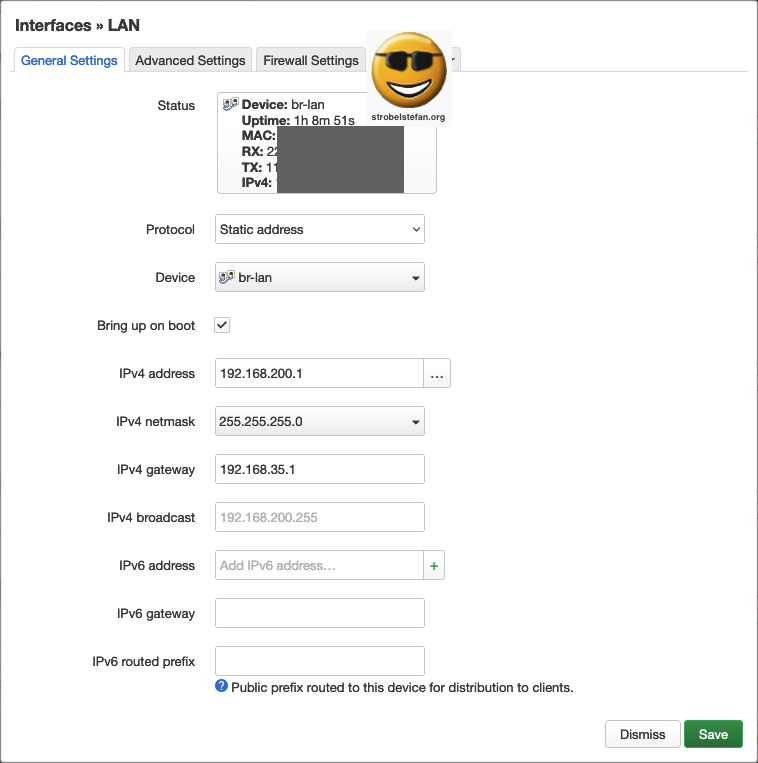
Task: Open the Firewall Settings tab
Action: pyautogui.click(x=311, y=60)
